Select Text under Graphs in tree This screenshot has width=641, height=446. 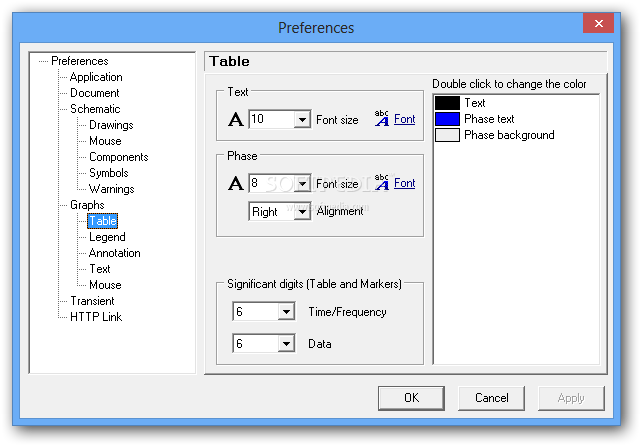(x=100, y=269)
